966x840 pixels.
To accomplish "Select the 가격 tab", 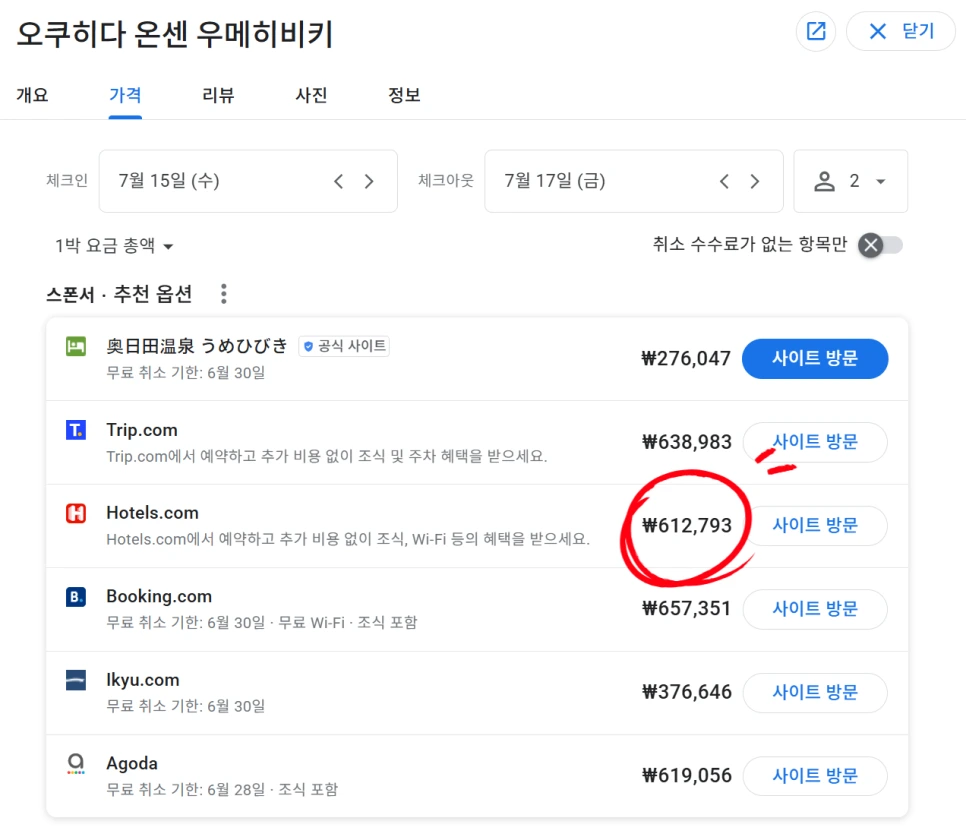I will pyautogui.click(x=125, y=95).
